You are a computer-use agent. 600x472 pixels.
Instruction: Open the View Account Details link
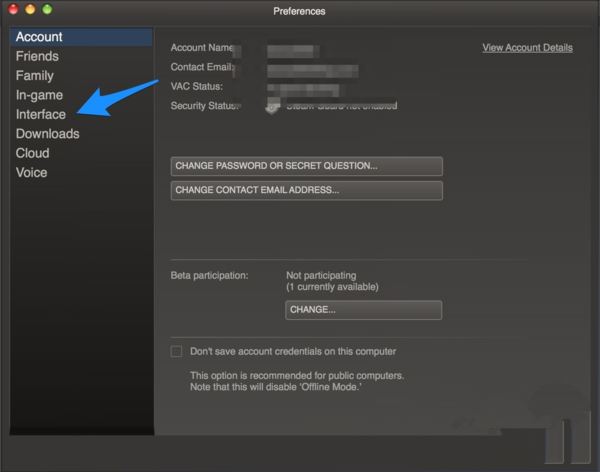(527, 48)
